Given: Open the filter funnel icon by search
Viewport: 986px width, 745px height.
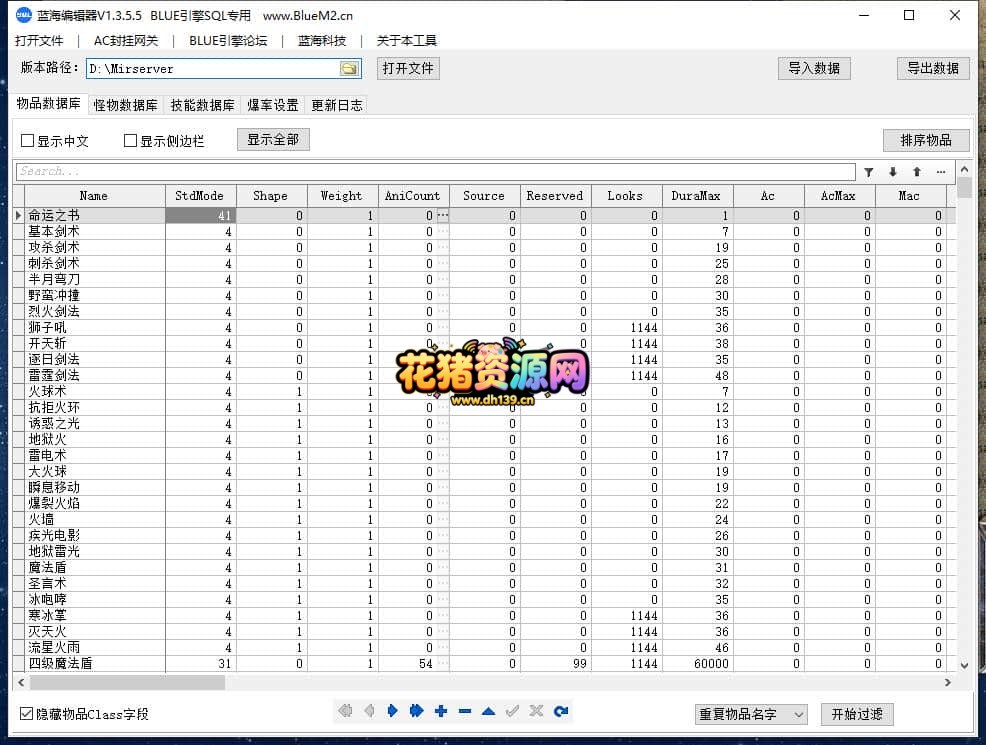Looking at the screenshot, I should (868, 172).
